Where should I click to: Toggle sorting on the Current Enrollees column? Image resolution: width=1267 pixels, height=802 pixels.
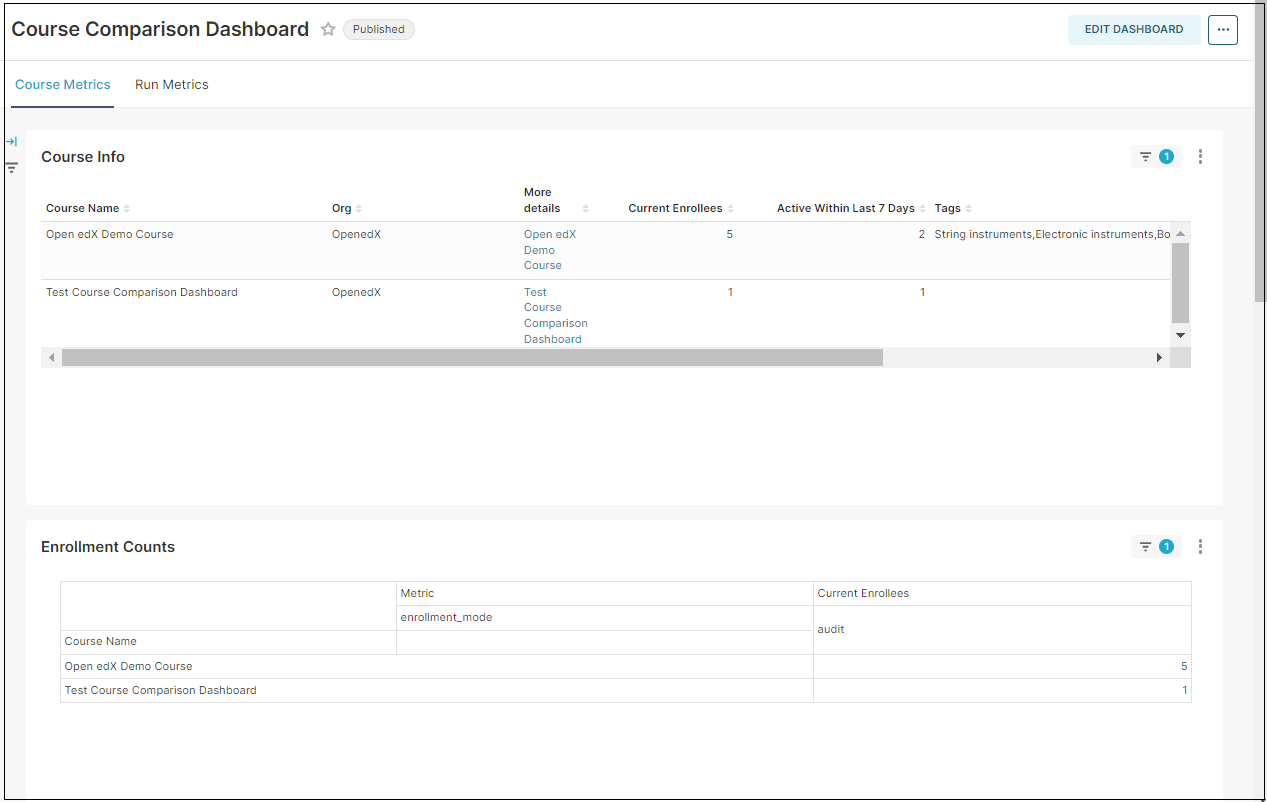pos(731,208)
